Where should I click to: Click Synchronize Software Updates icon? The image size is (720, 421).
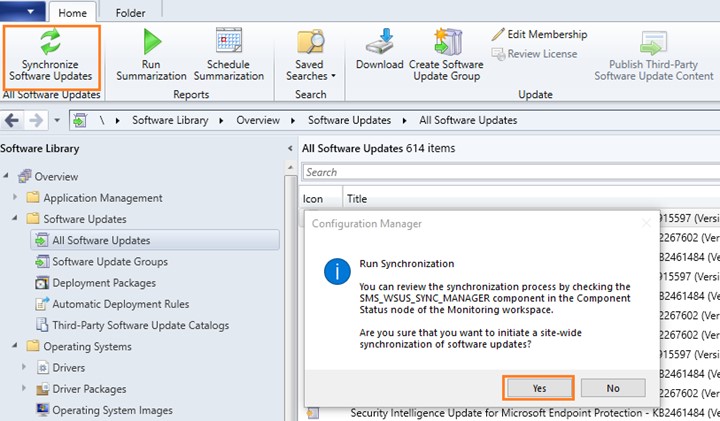coord(51,42)
